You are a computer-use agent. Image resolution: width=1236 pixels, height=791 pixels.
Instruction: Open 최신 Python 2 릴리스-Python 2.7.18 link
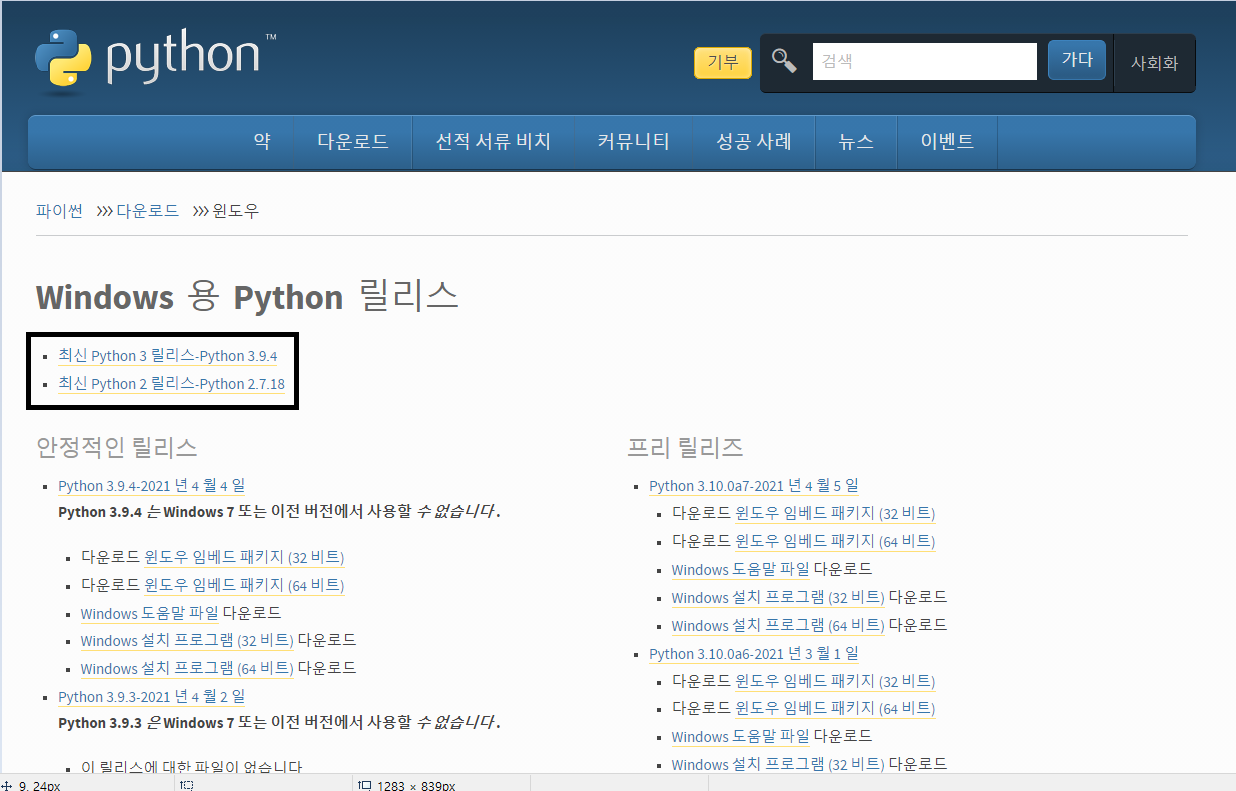172,383
